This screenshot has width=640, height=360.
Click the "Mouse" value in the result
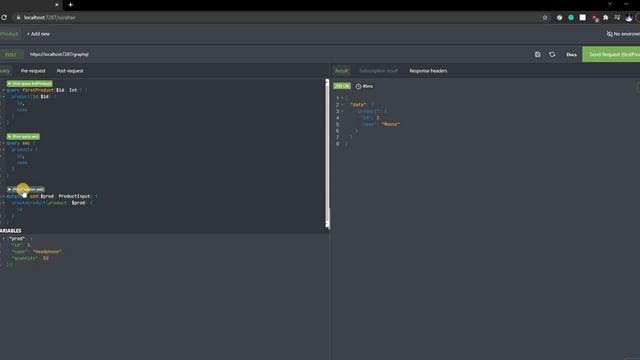pos(391,124)
